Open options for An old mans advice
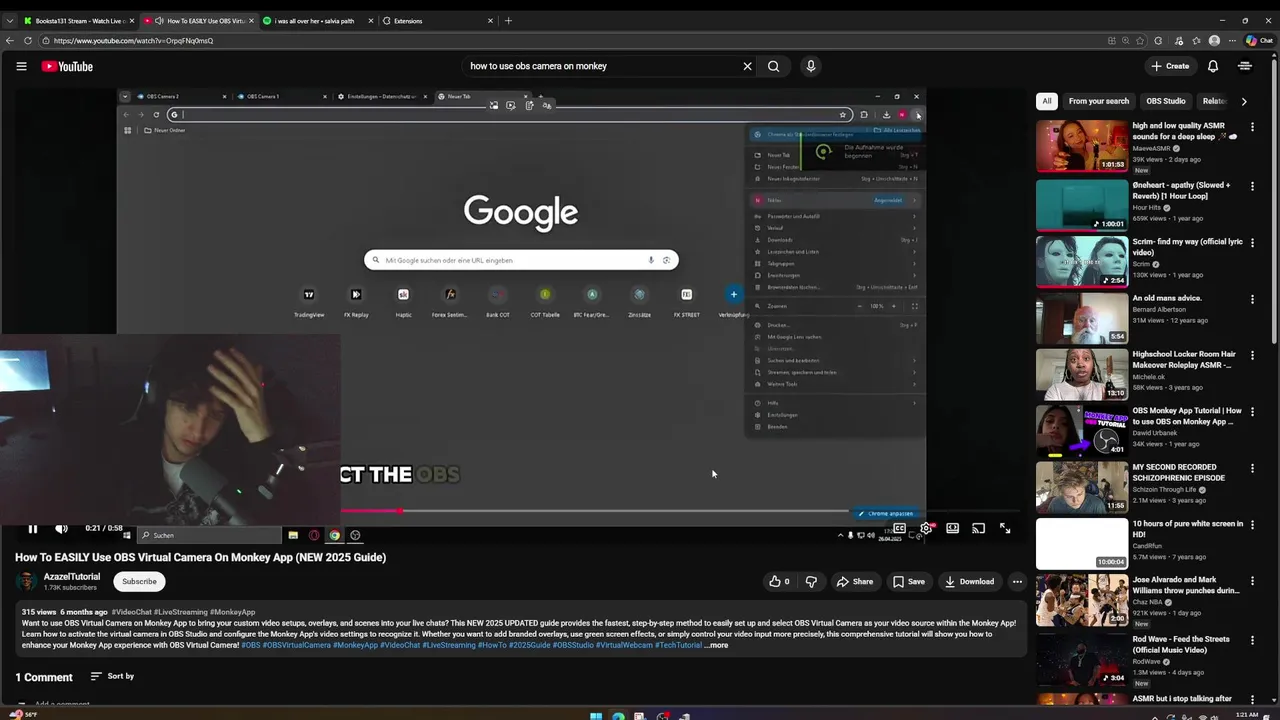This screenshot has height=720, width=1280. (1252, 299)
